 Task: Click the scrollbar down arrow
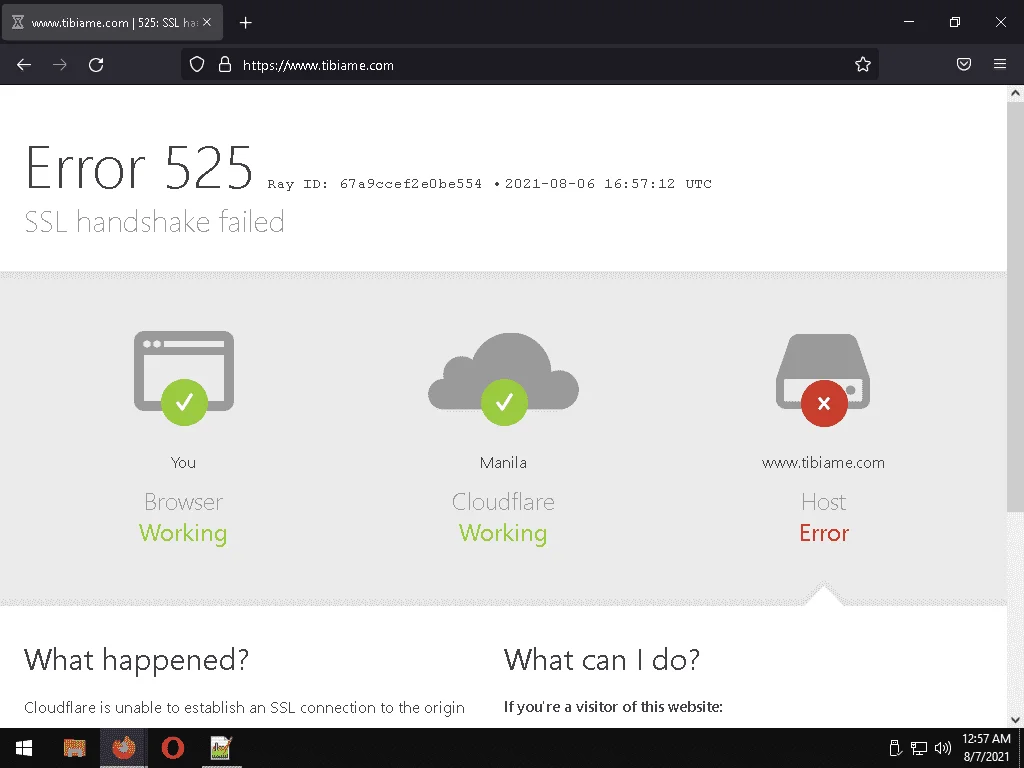pos(1015,720)
